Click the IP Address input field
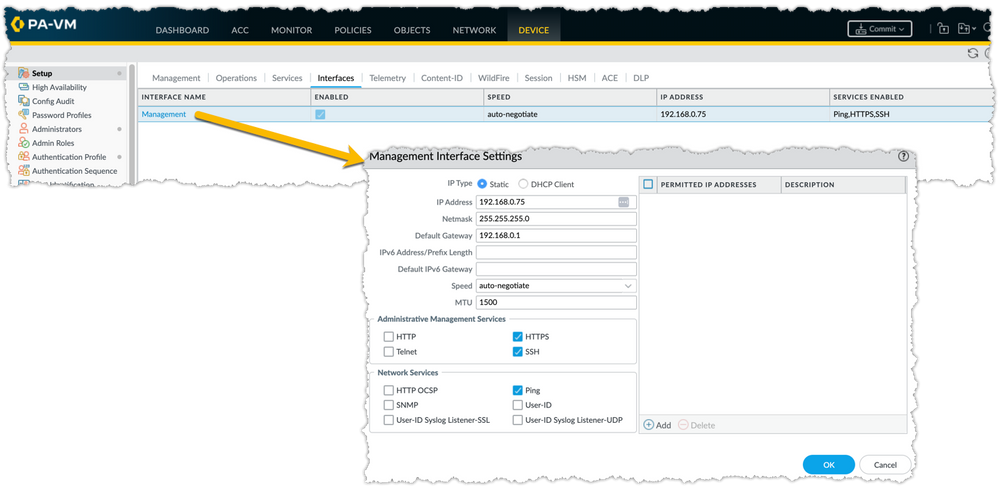999x492 pixels. (556, 202)
